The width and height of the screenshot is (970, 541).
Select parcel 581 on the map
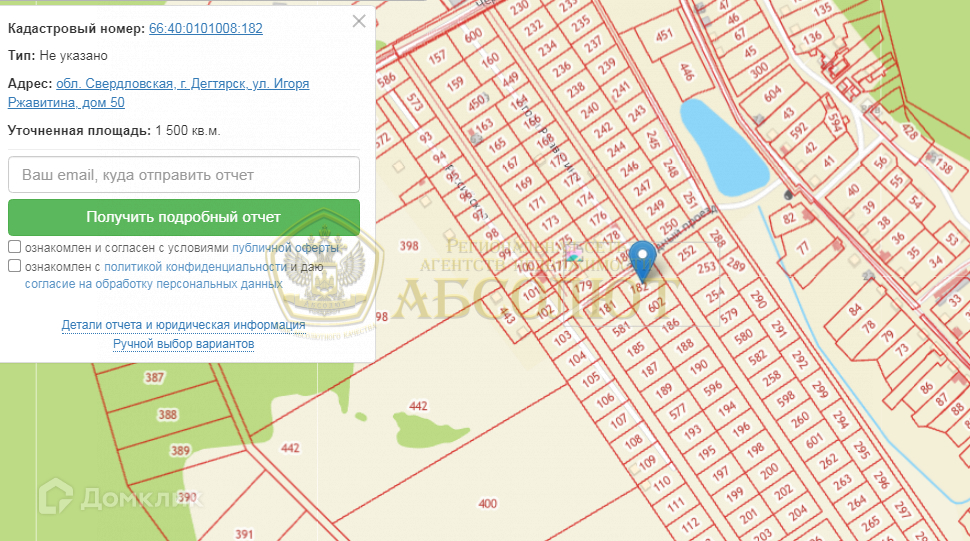(x=620, y=329)
